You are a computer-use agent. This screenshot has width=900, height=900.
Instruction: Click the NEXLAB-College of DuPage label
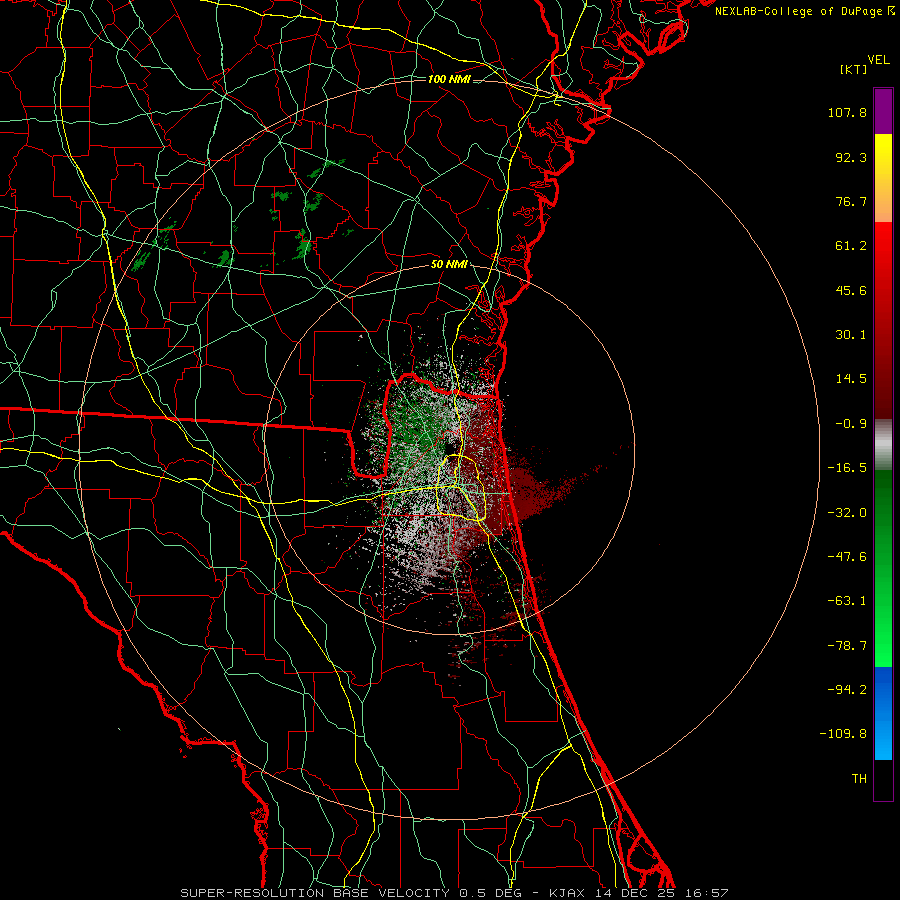click(804, 11)
